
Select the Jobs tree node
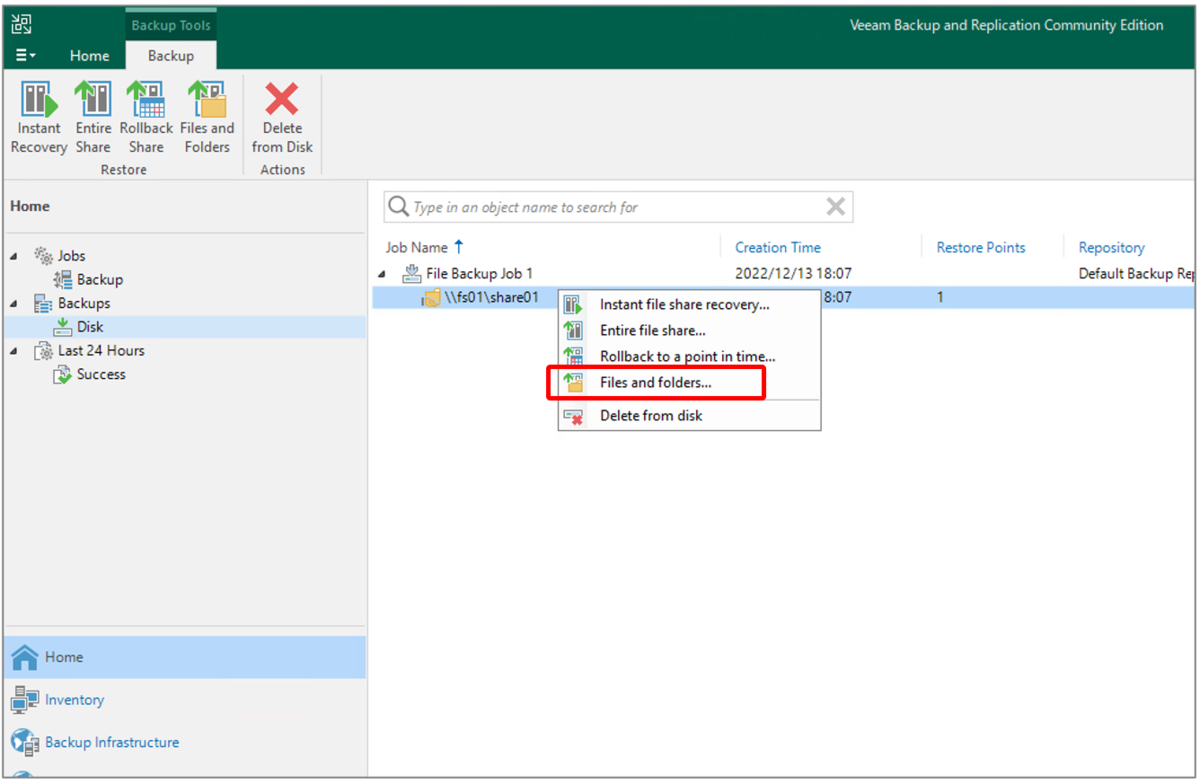click(71, 256)
